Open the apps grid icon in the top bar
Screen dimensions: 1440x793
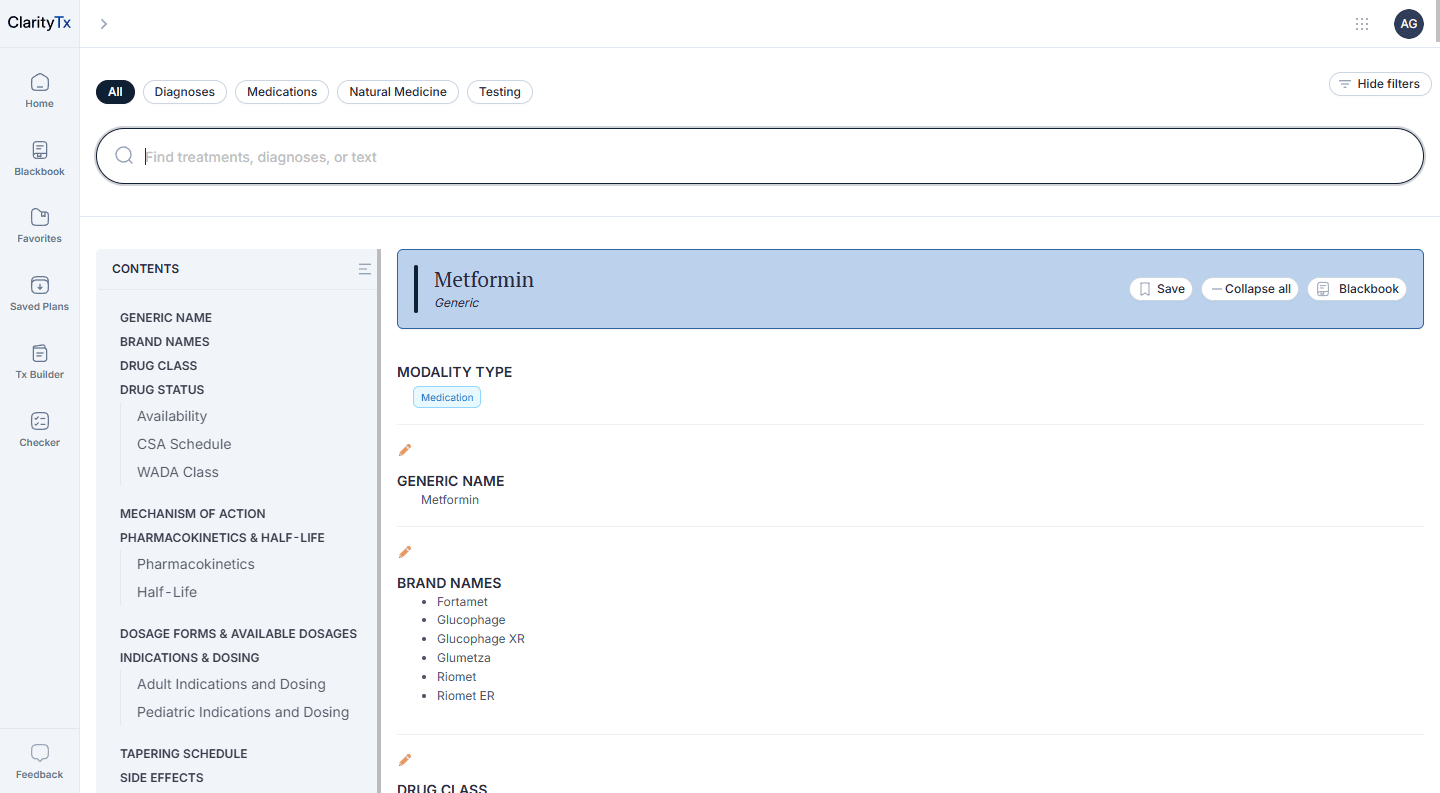coord(1362,23)
